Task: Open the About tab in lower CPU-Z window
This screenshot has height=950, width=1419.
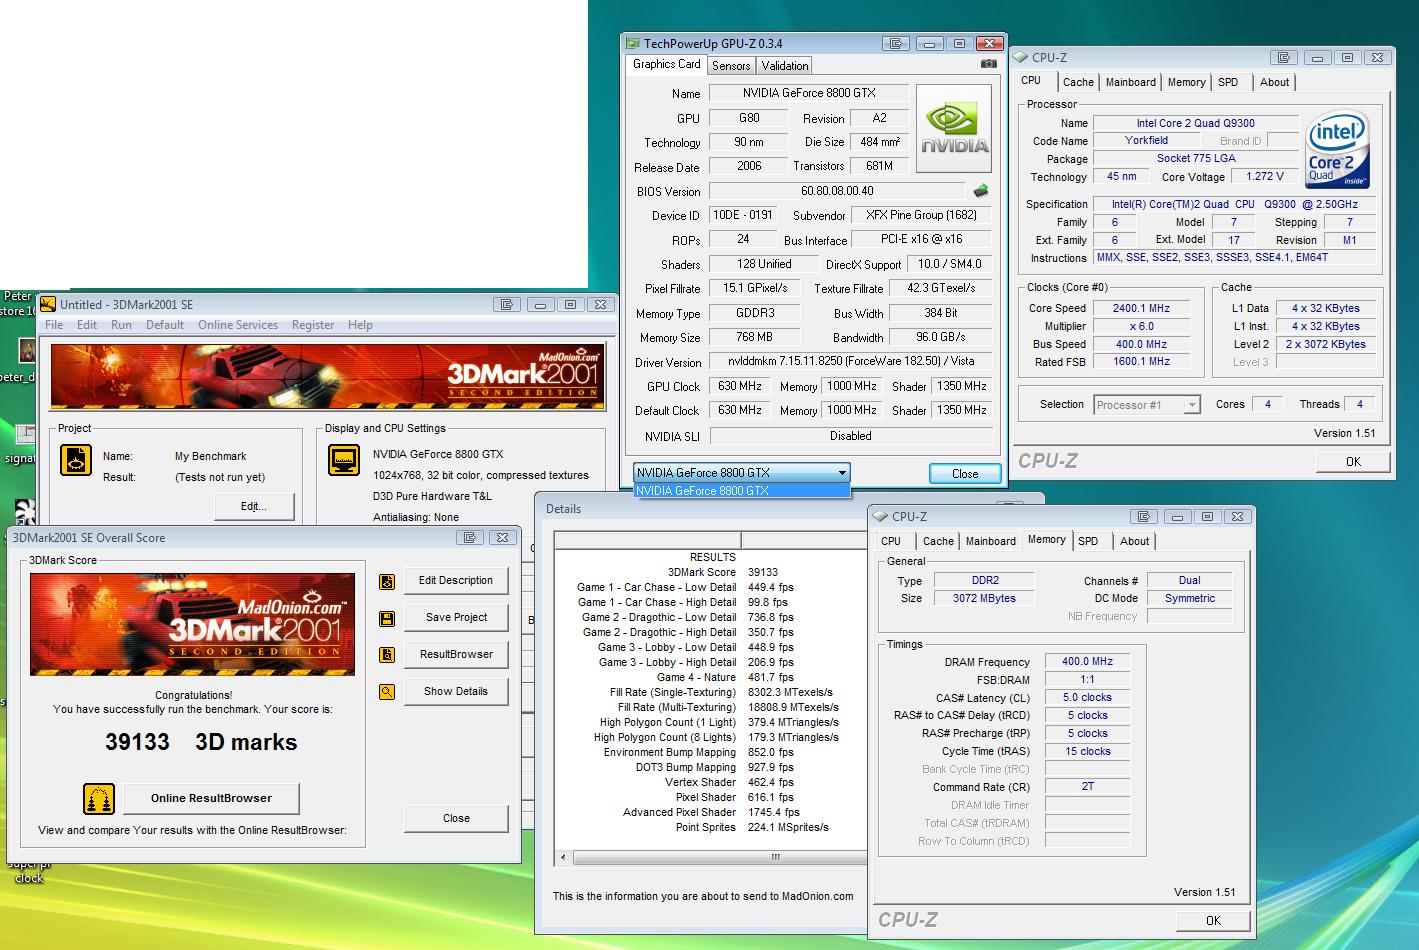Action: tap(1134, 541)
